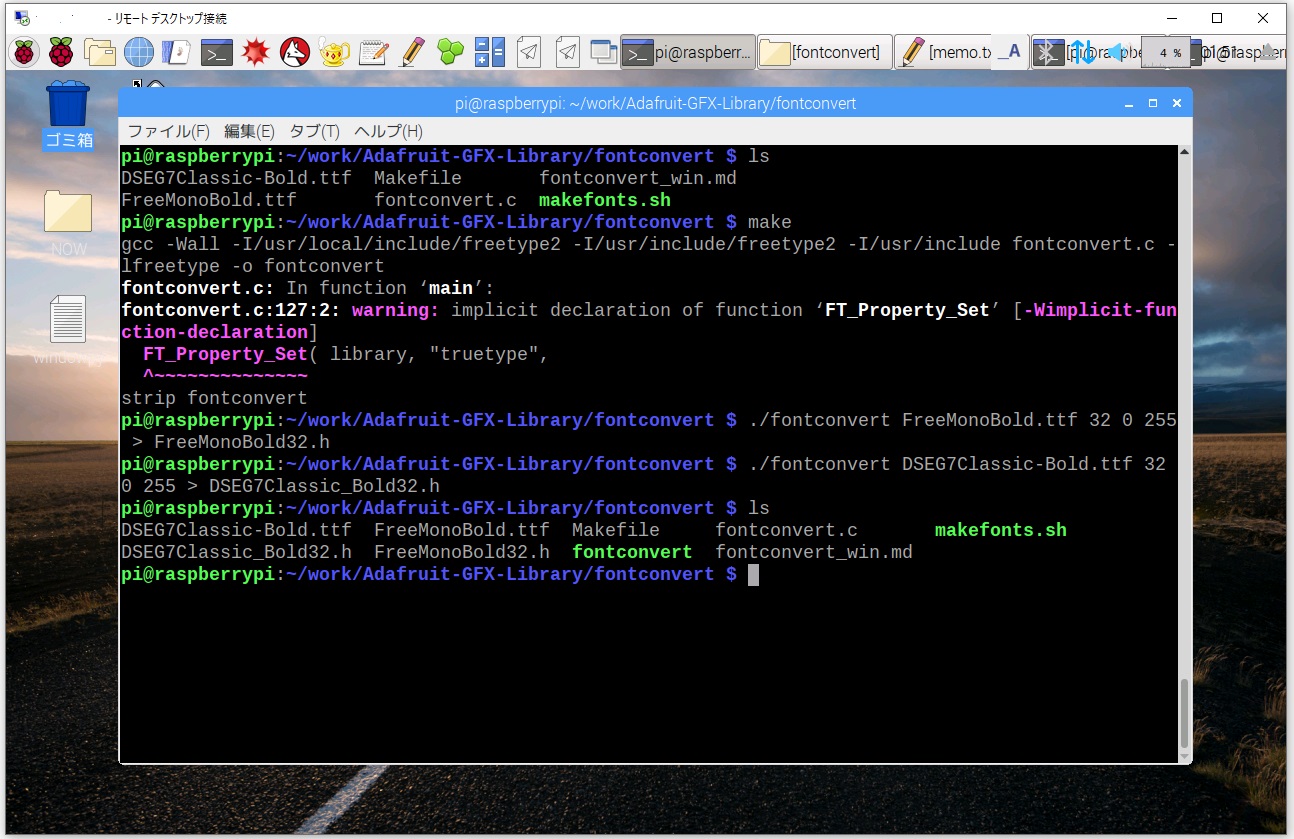This screenshot has height=839, width=1294.
Task: Launch the green hexagons application icon
Action: [x=451, y=52]
